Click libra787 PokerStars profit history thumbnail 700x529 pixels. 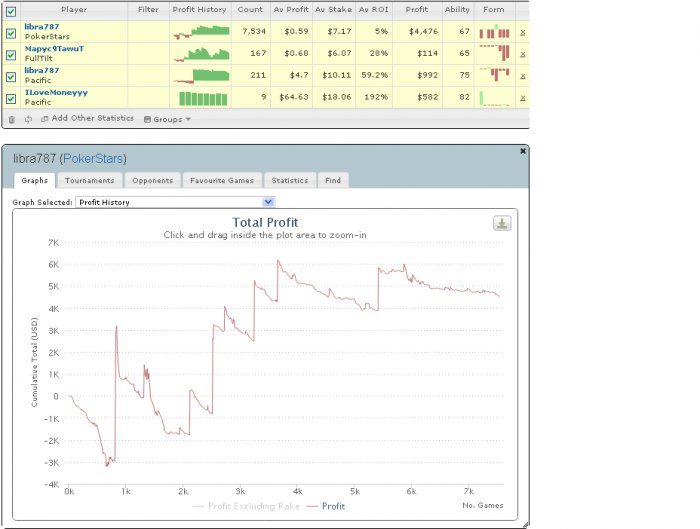tap(201, 32)
